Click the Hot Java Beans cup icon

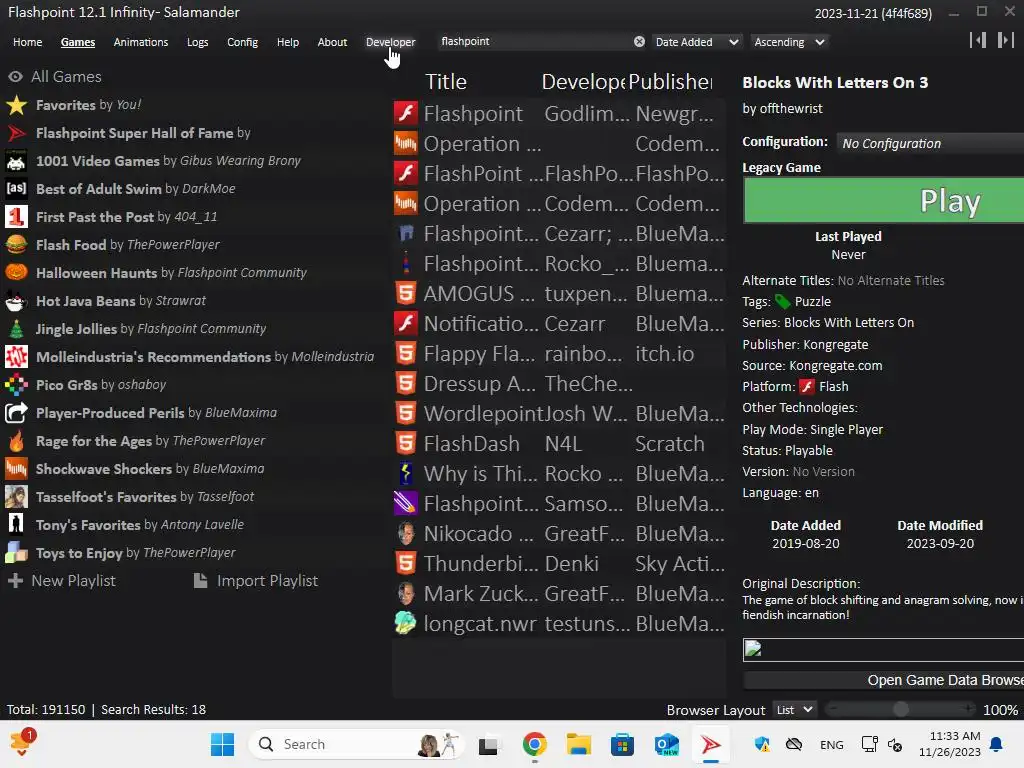pos(16,301)
